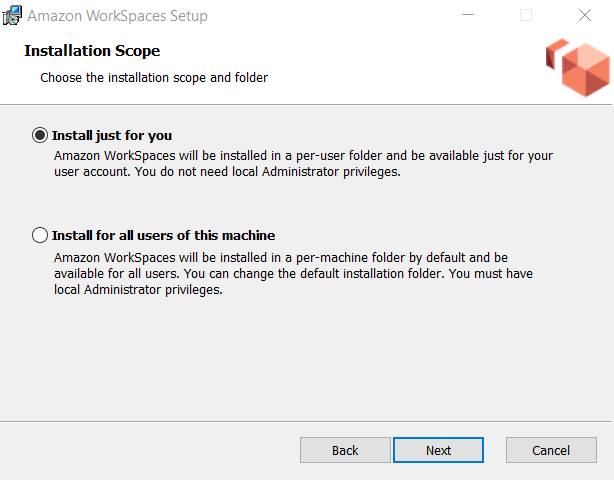Close the Amazon WorkSpaces Setup window
This screenshot has height=480, width=614.
584,16
